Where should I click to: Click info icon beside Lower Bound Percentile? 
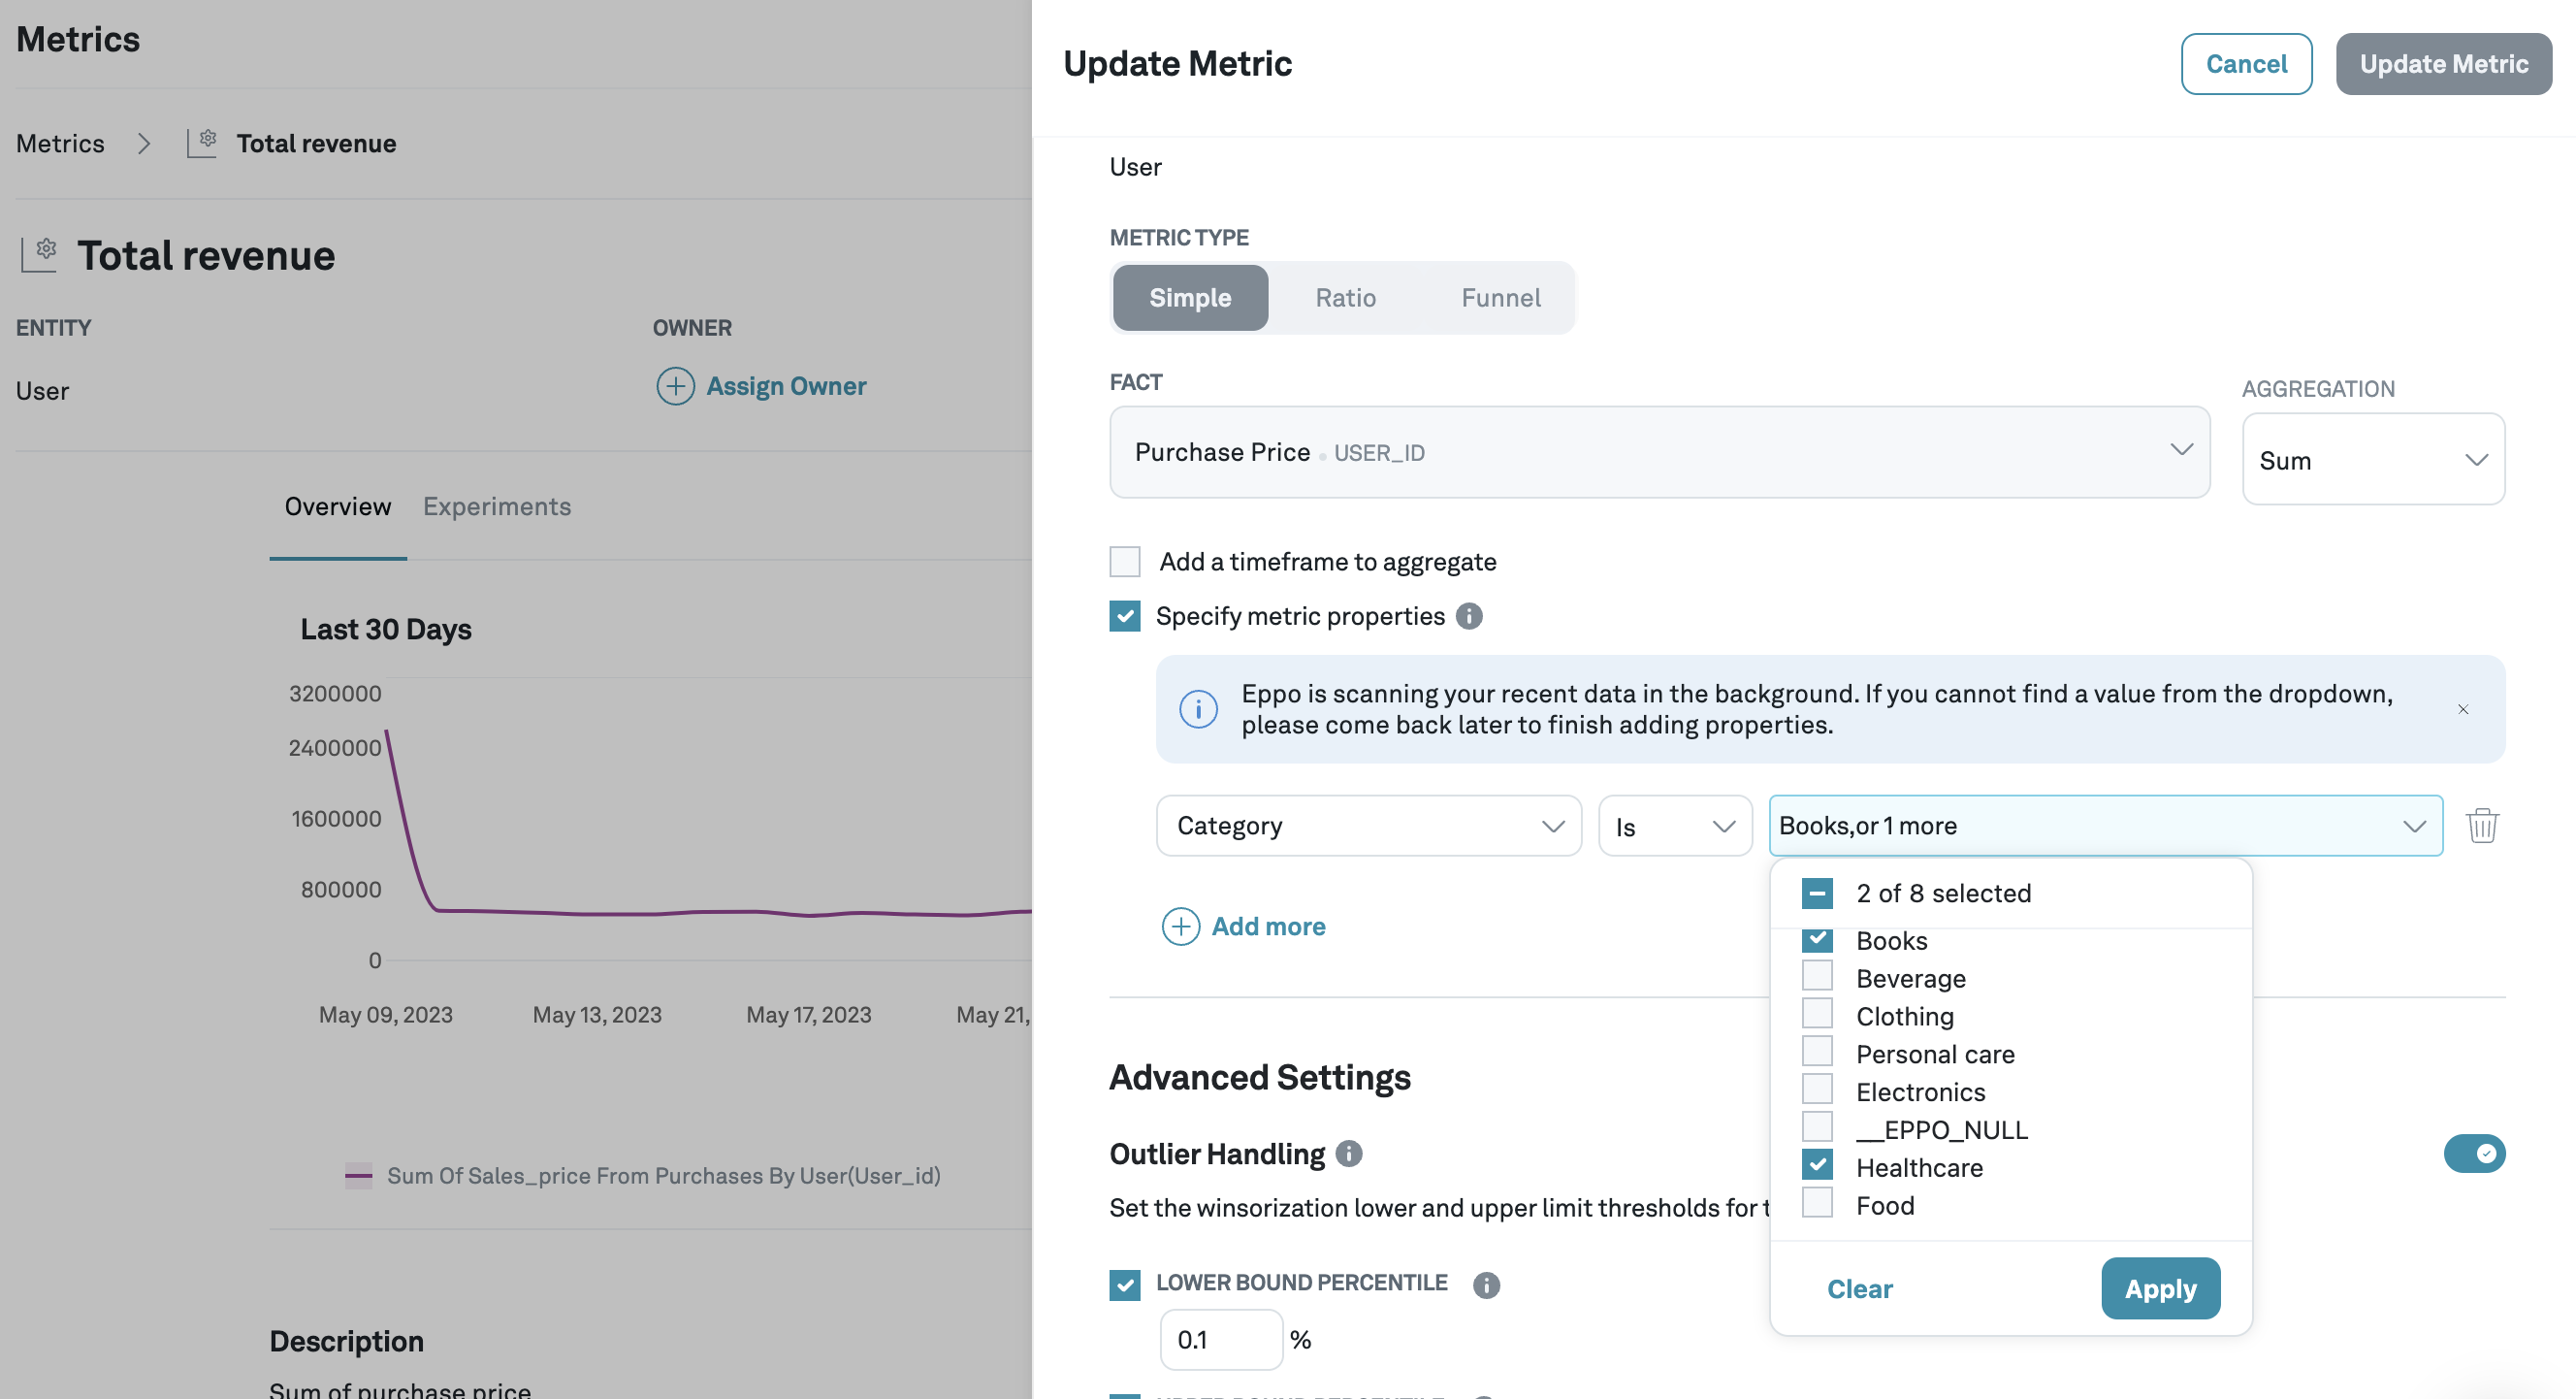coord(1485,1284)
